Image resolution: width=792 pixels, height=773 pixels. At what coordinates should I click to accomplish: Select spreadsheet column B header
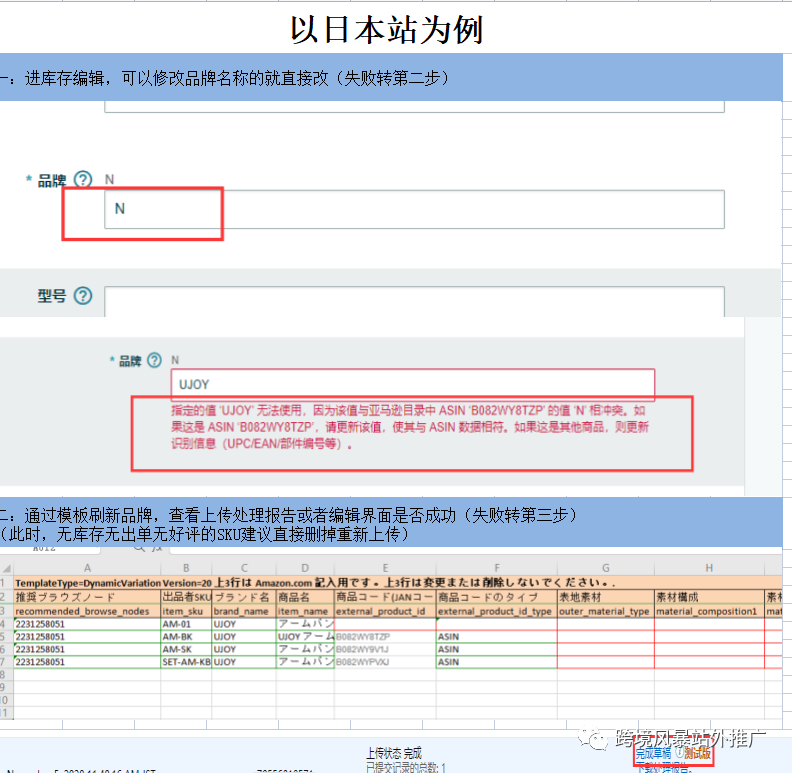coord(186,568)
